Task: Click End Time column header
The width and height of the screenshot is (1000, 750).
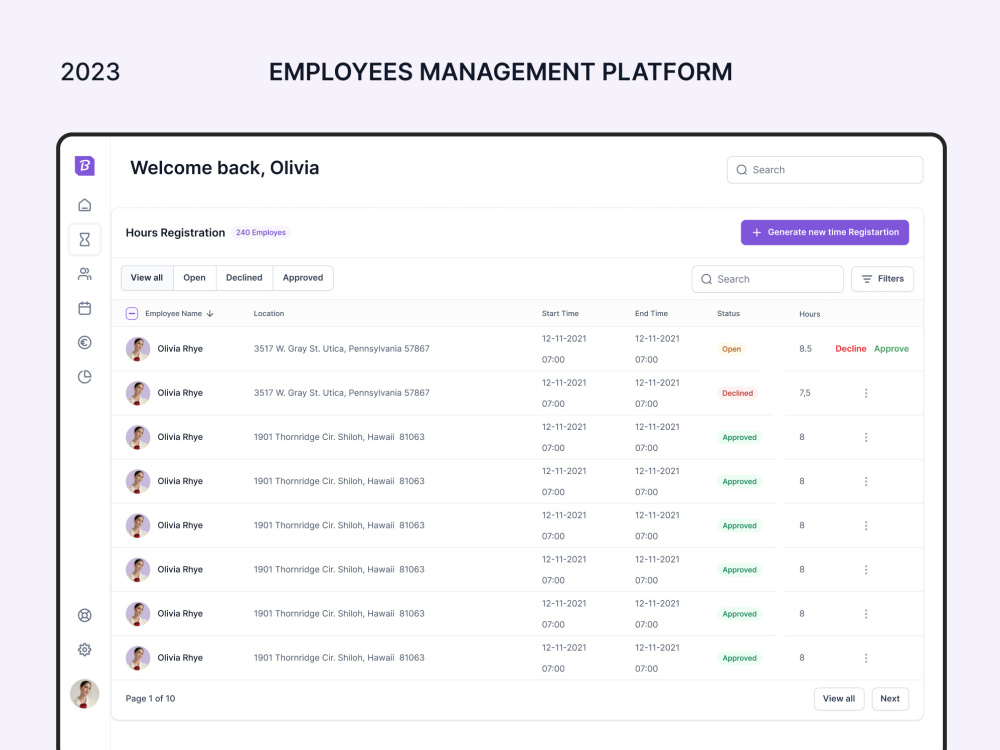Action: pos(651,314)
